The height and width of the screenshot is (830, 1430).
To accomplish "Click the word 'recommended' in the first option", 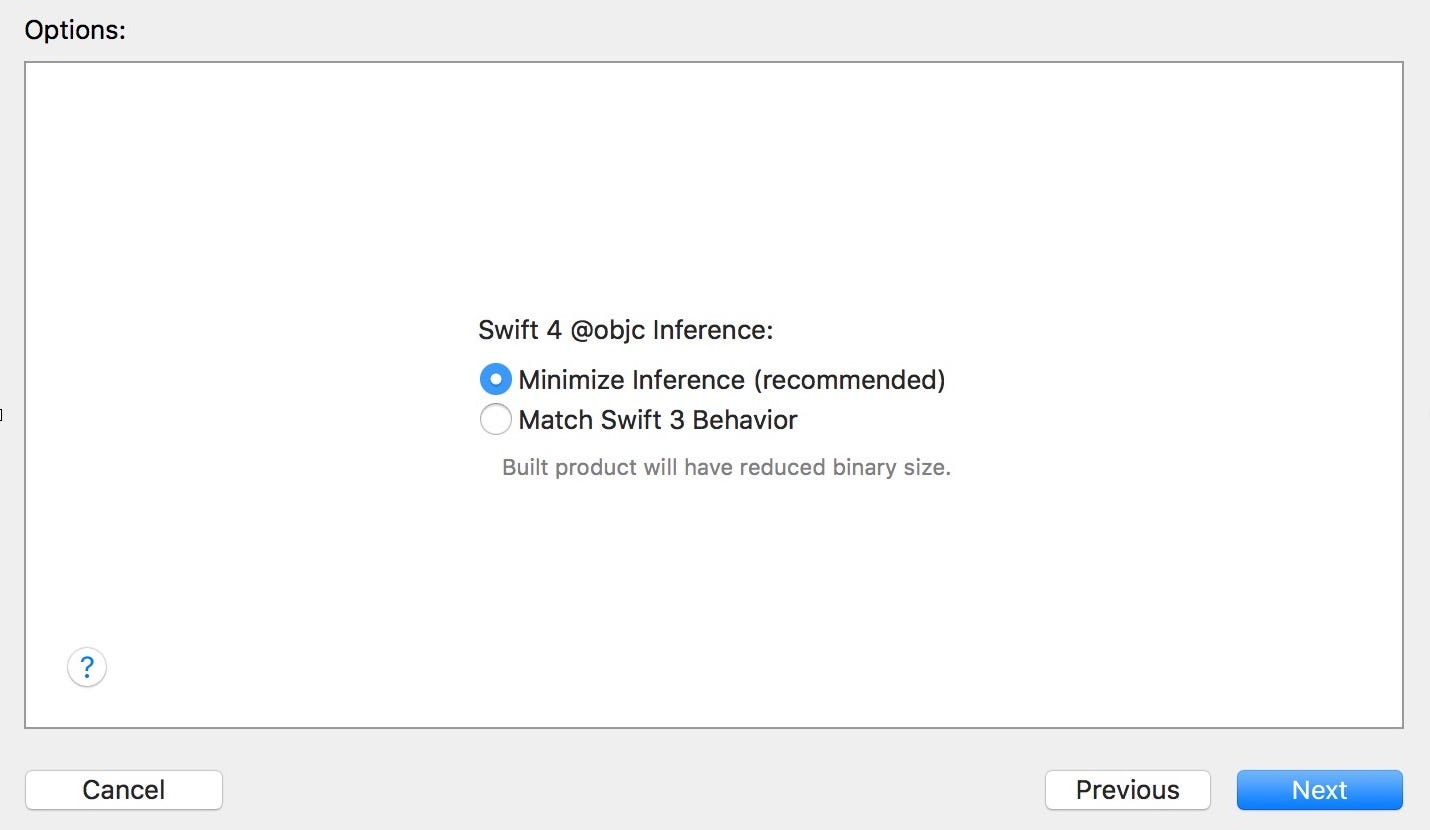I will tap(849, 380).
